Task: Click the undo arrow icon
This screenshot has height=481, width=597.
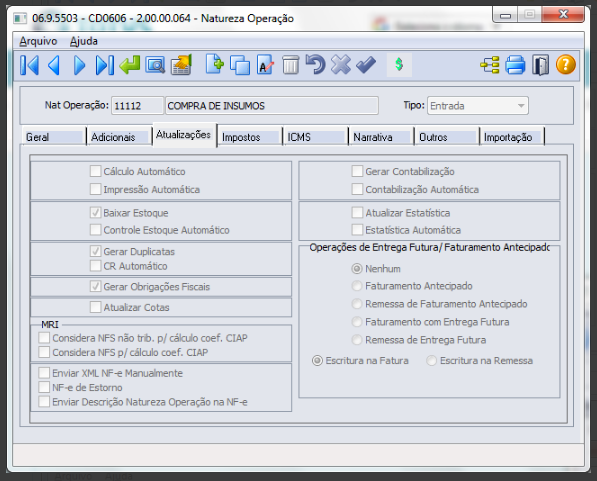Action: (315, 64)
